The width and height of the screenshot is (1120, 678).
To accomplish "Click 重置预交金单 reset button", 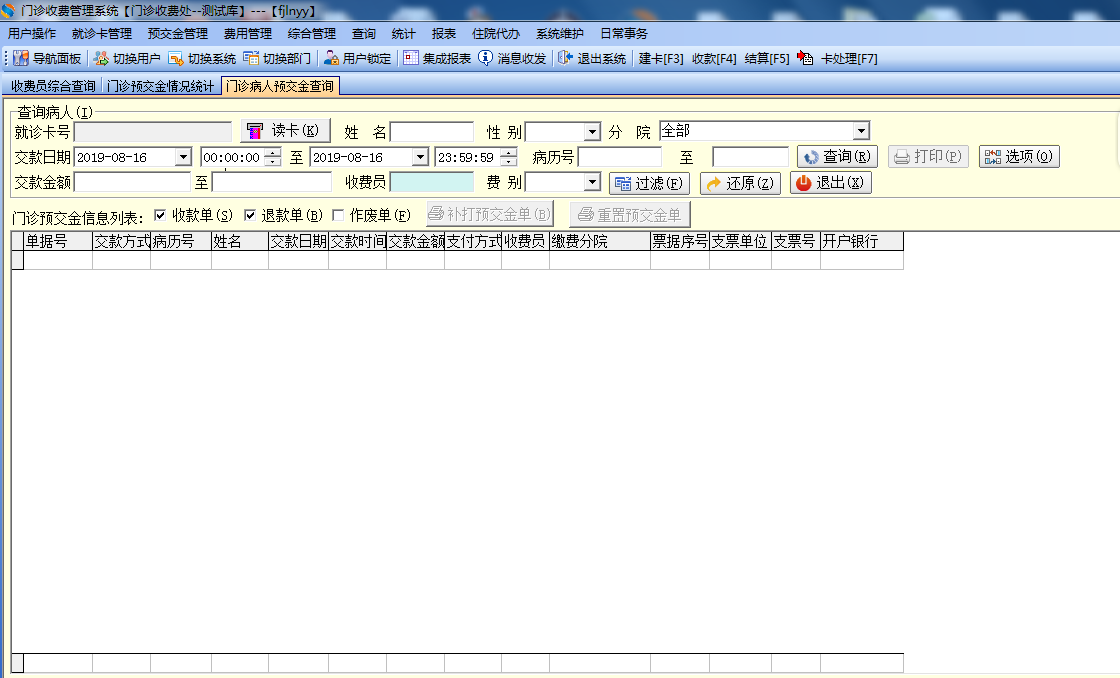I will pos(630,214).
